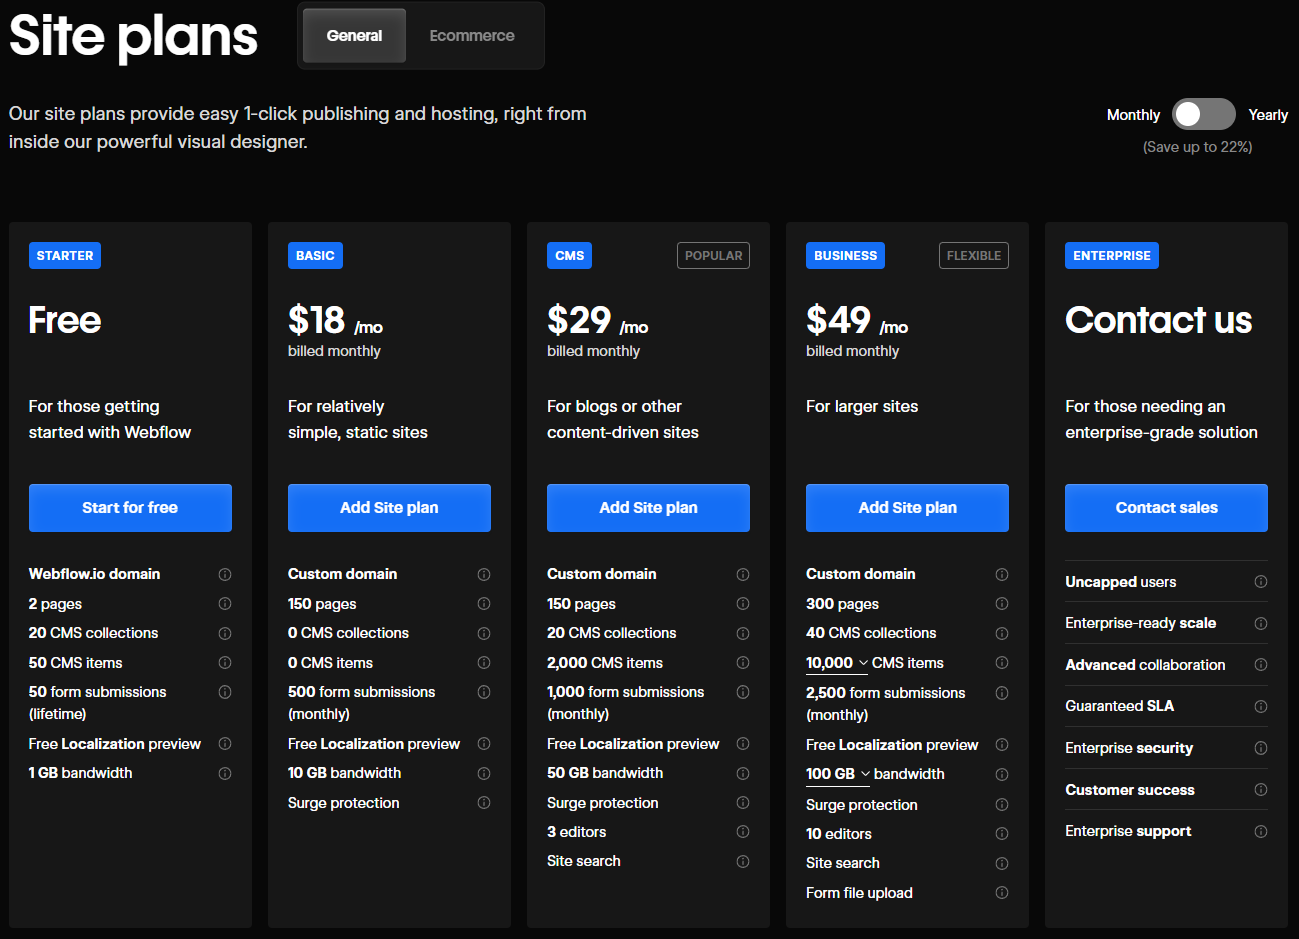
Task: Switch to the General site plans tab
Action: 354,36
